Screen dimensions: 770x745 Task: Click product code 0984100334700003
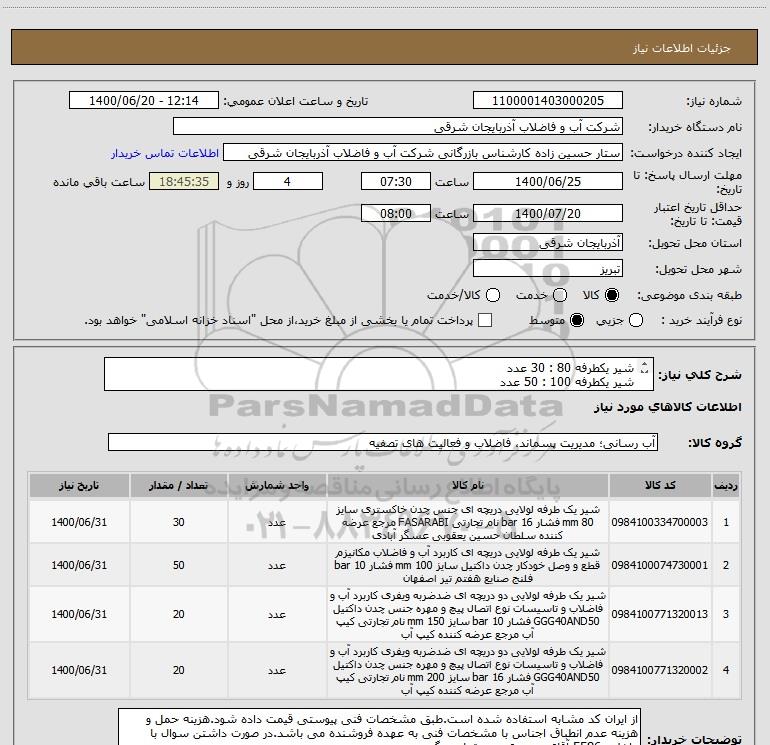tap(660, 522)
